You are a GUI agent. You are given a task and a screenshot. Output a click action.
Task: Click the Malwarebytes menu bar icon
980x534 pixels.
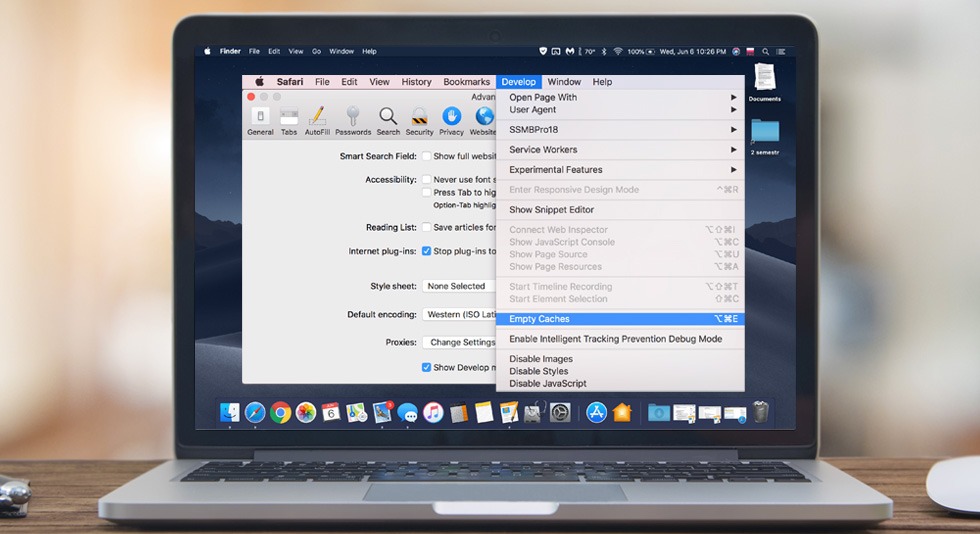tap(569, 51)
